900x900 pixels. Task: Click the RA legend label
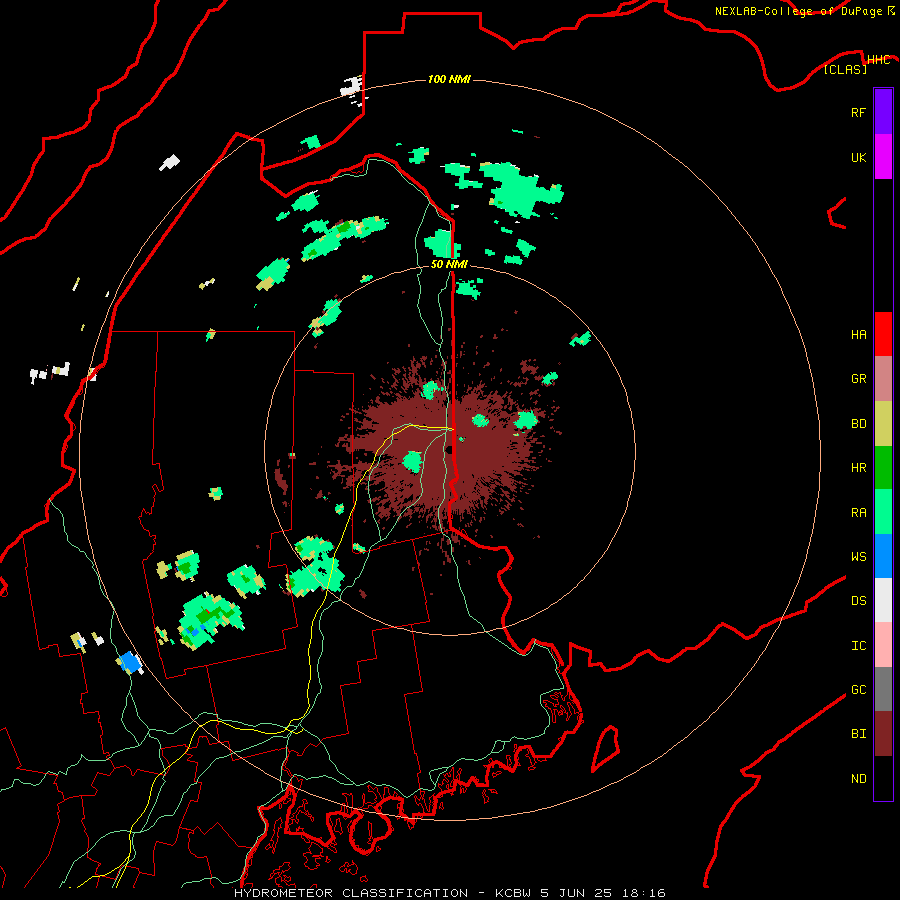[858, 513]
